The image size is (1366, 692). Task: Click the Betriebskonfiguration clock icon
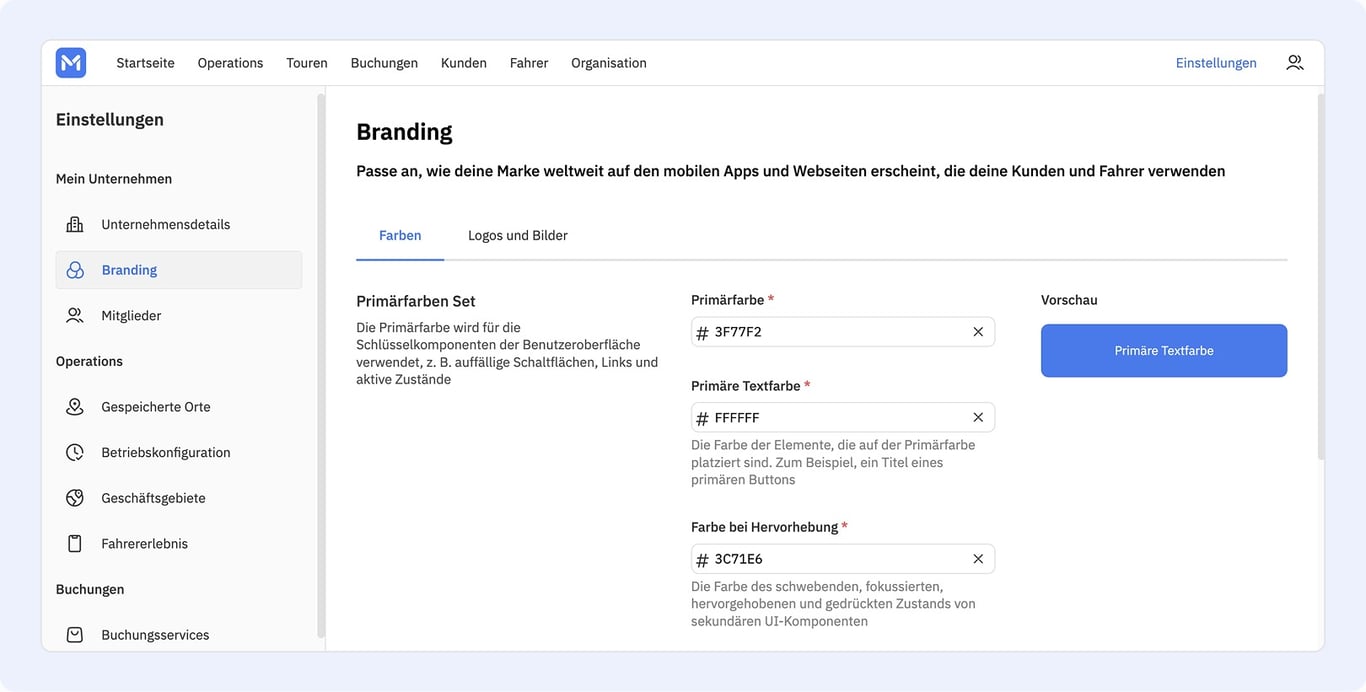click(75, 452)
